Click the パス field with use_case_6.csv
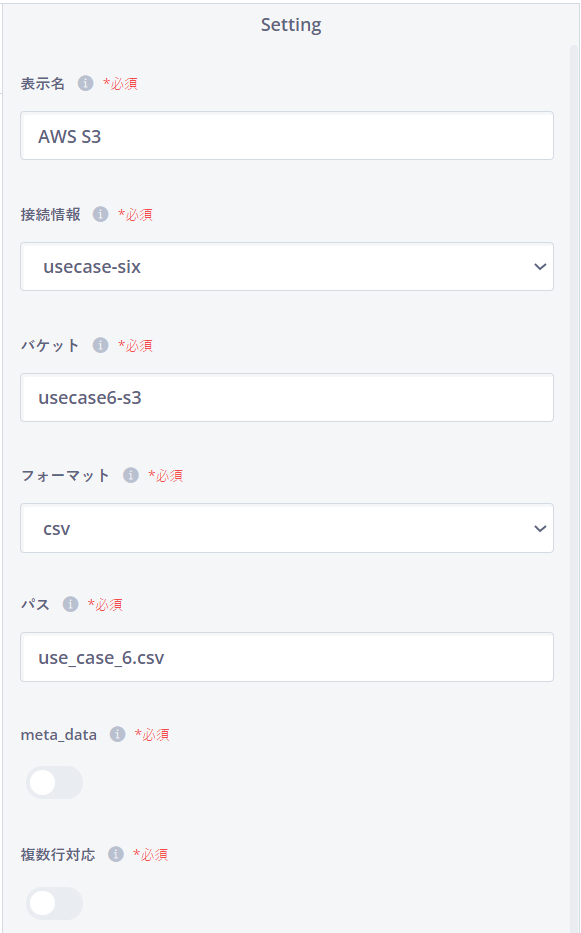The image size is (581, 933). click(x=287, y=657)
